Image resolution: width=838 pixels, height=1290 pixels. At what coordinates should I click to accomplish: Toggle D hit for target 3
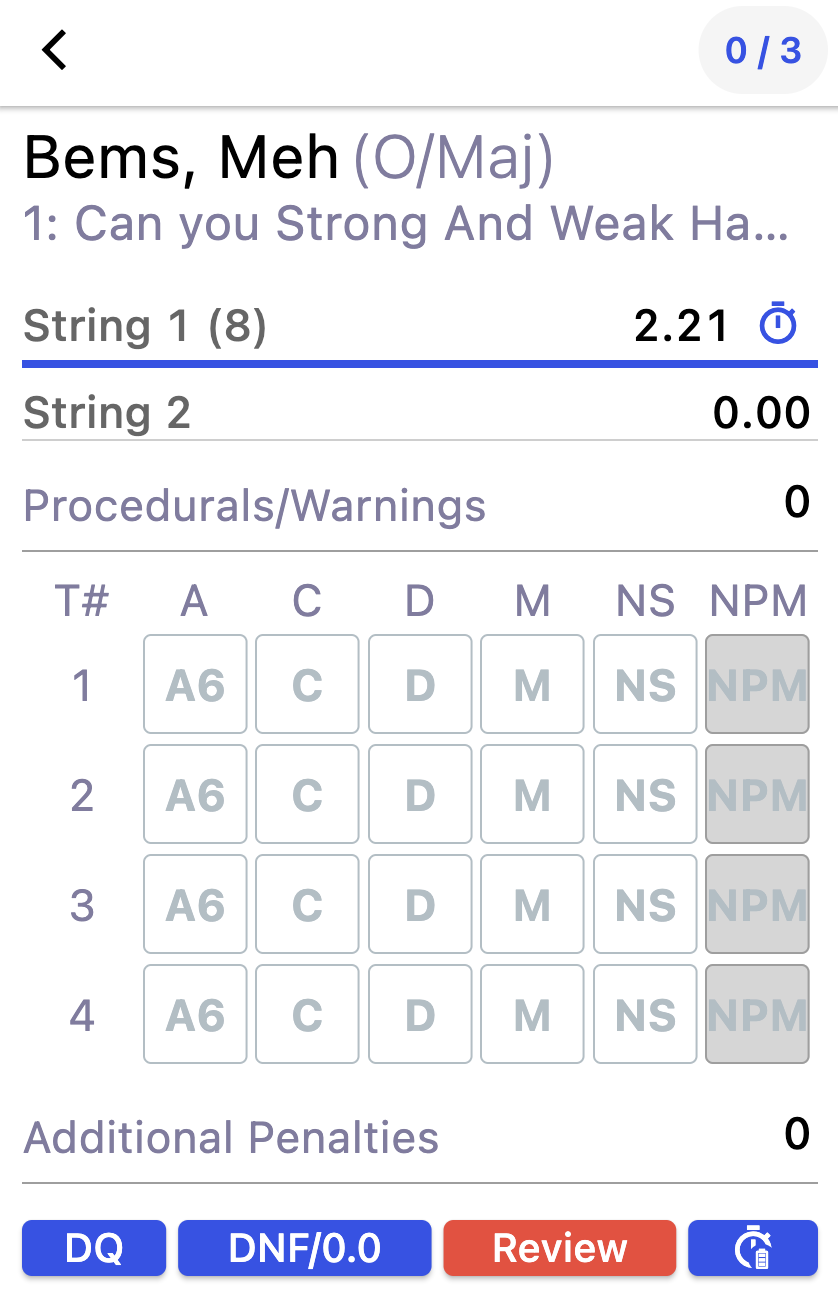click(x=420, y=905)
